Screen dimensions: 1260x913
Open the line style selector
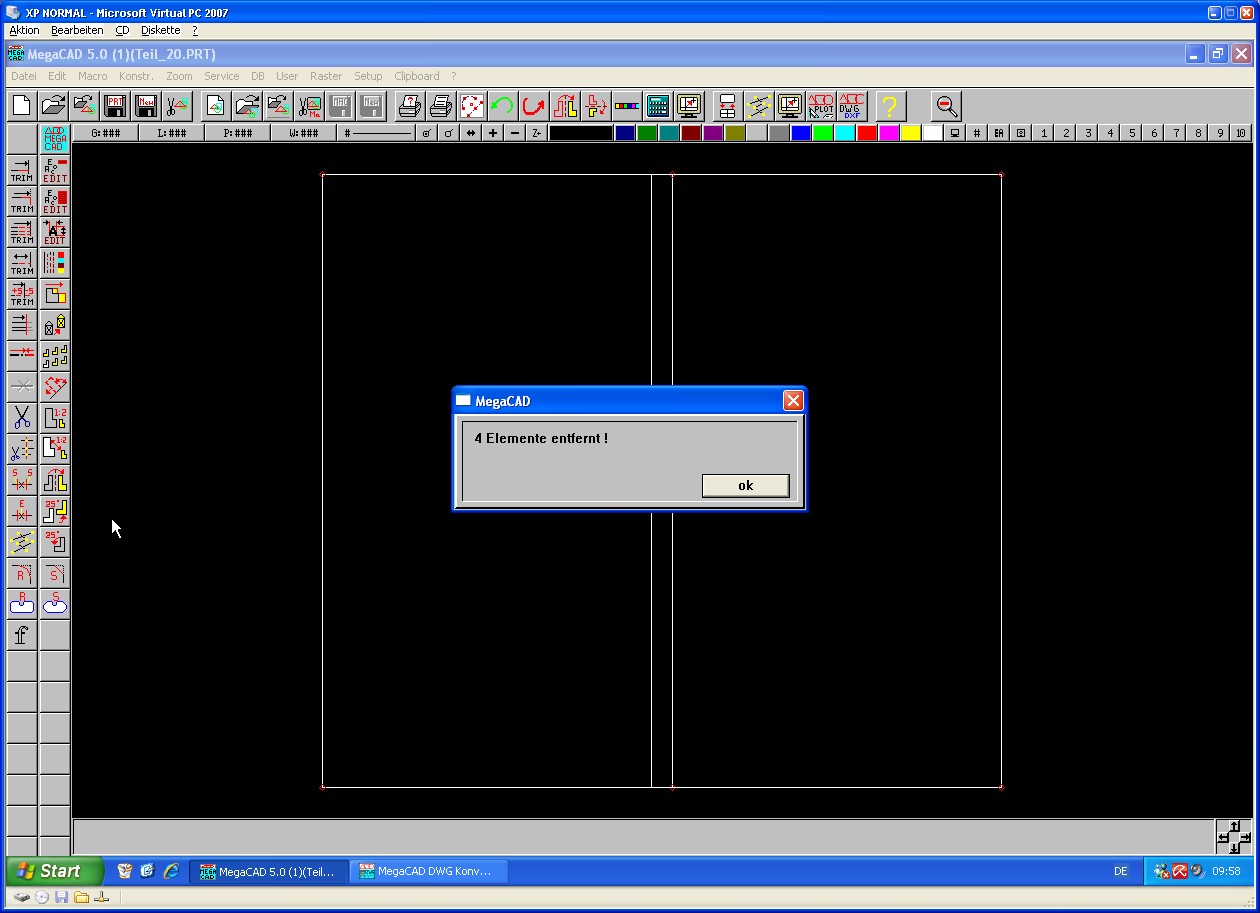377,133
